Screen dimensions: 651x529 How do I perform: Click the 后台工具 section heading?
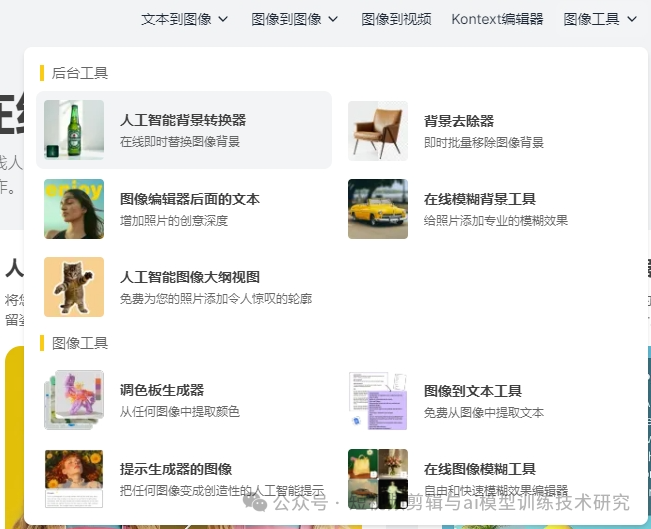click(80, 73)
